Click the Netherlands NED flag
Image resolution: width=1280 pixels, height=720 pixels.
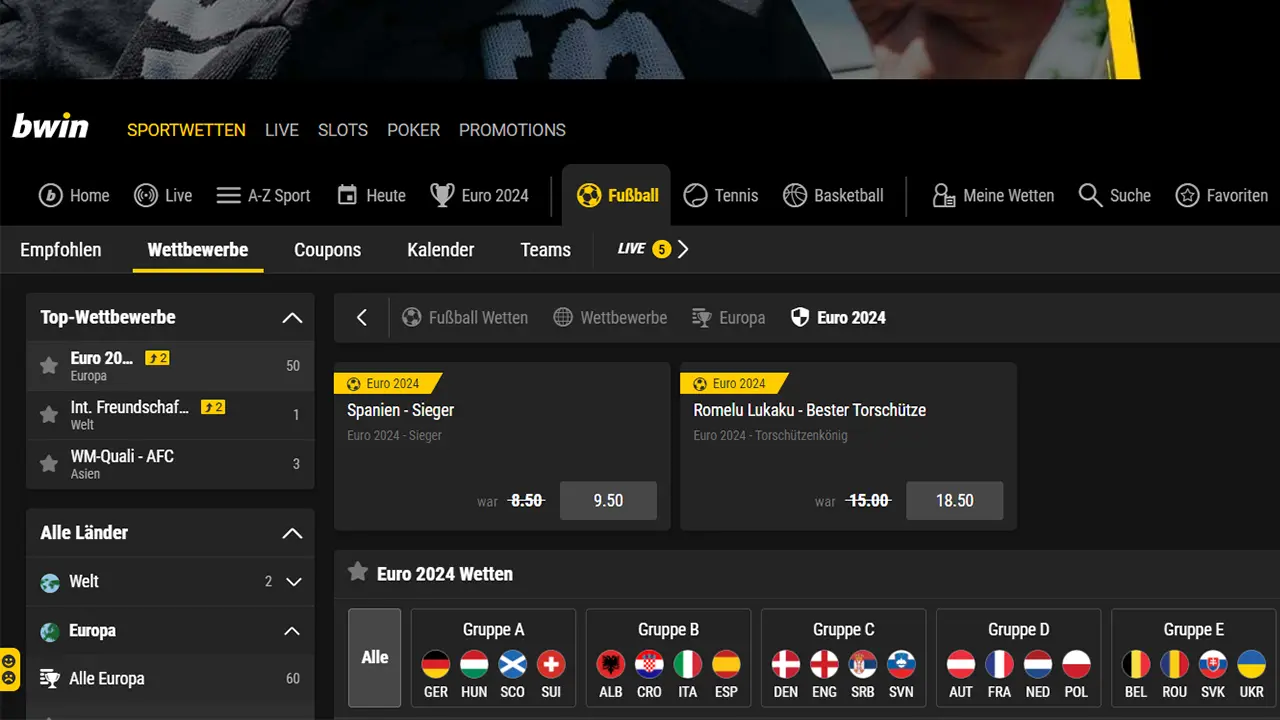tap(1038, 664)
